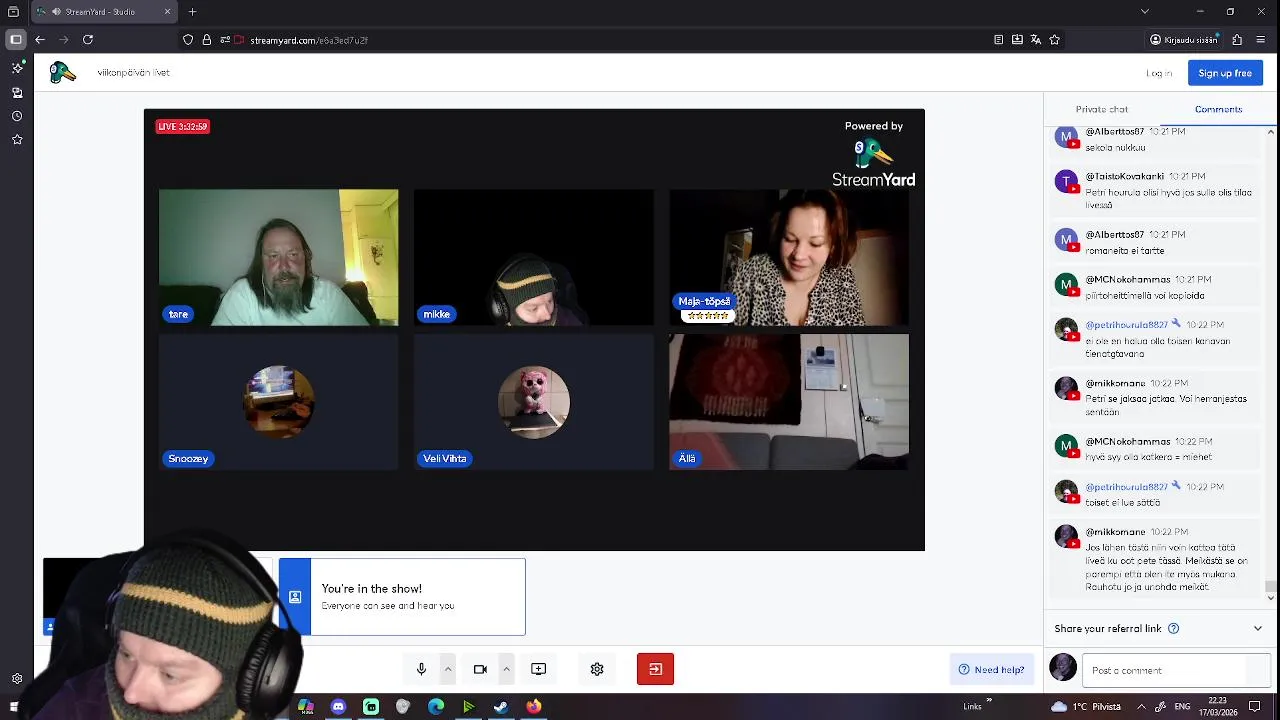
Task: Mute the StreamYard tab audio icon
Action: 56,12
